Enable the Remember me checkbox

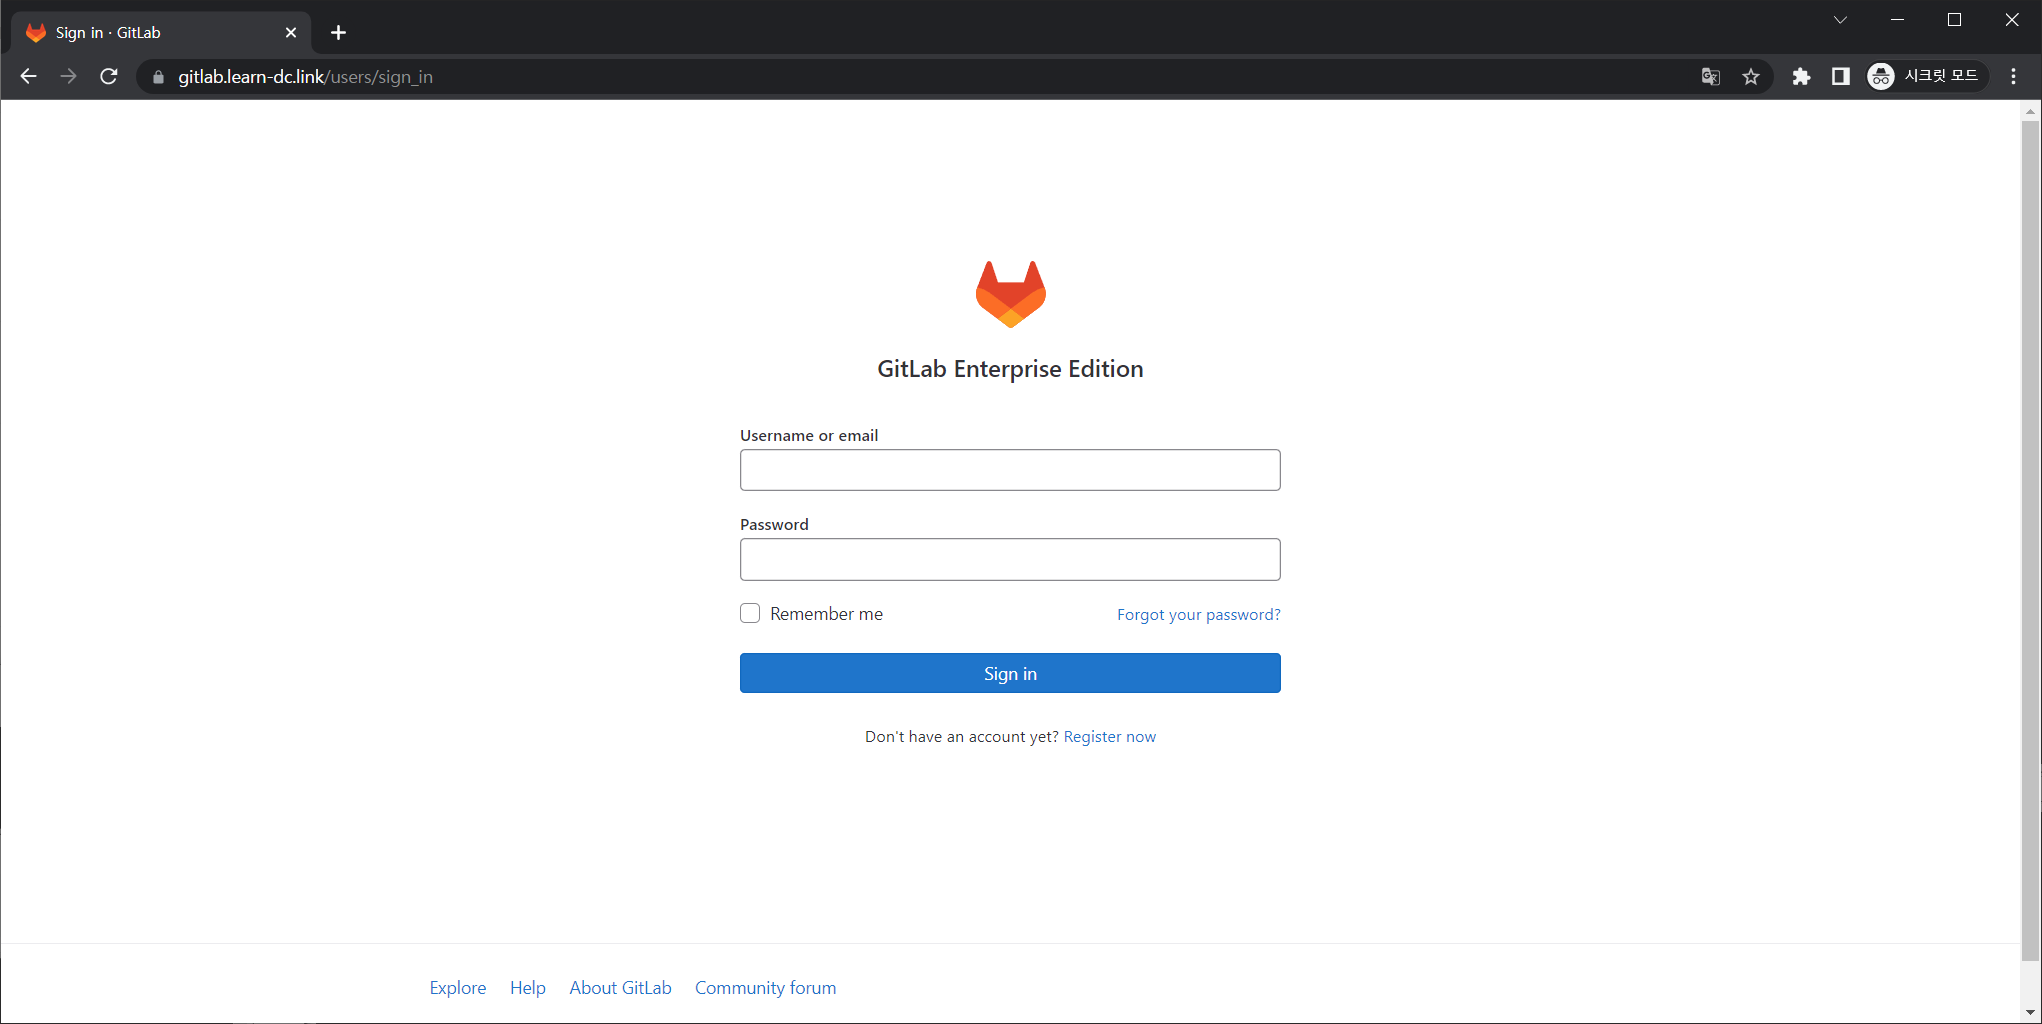tap(750, 613)
